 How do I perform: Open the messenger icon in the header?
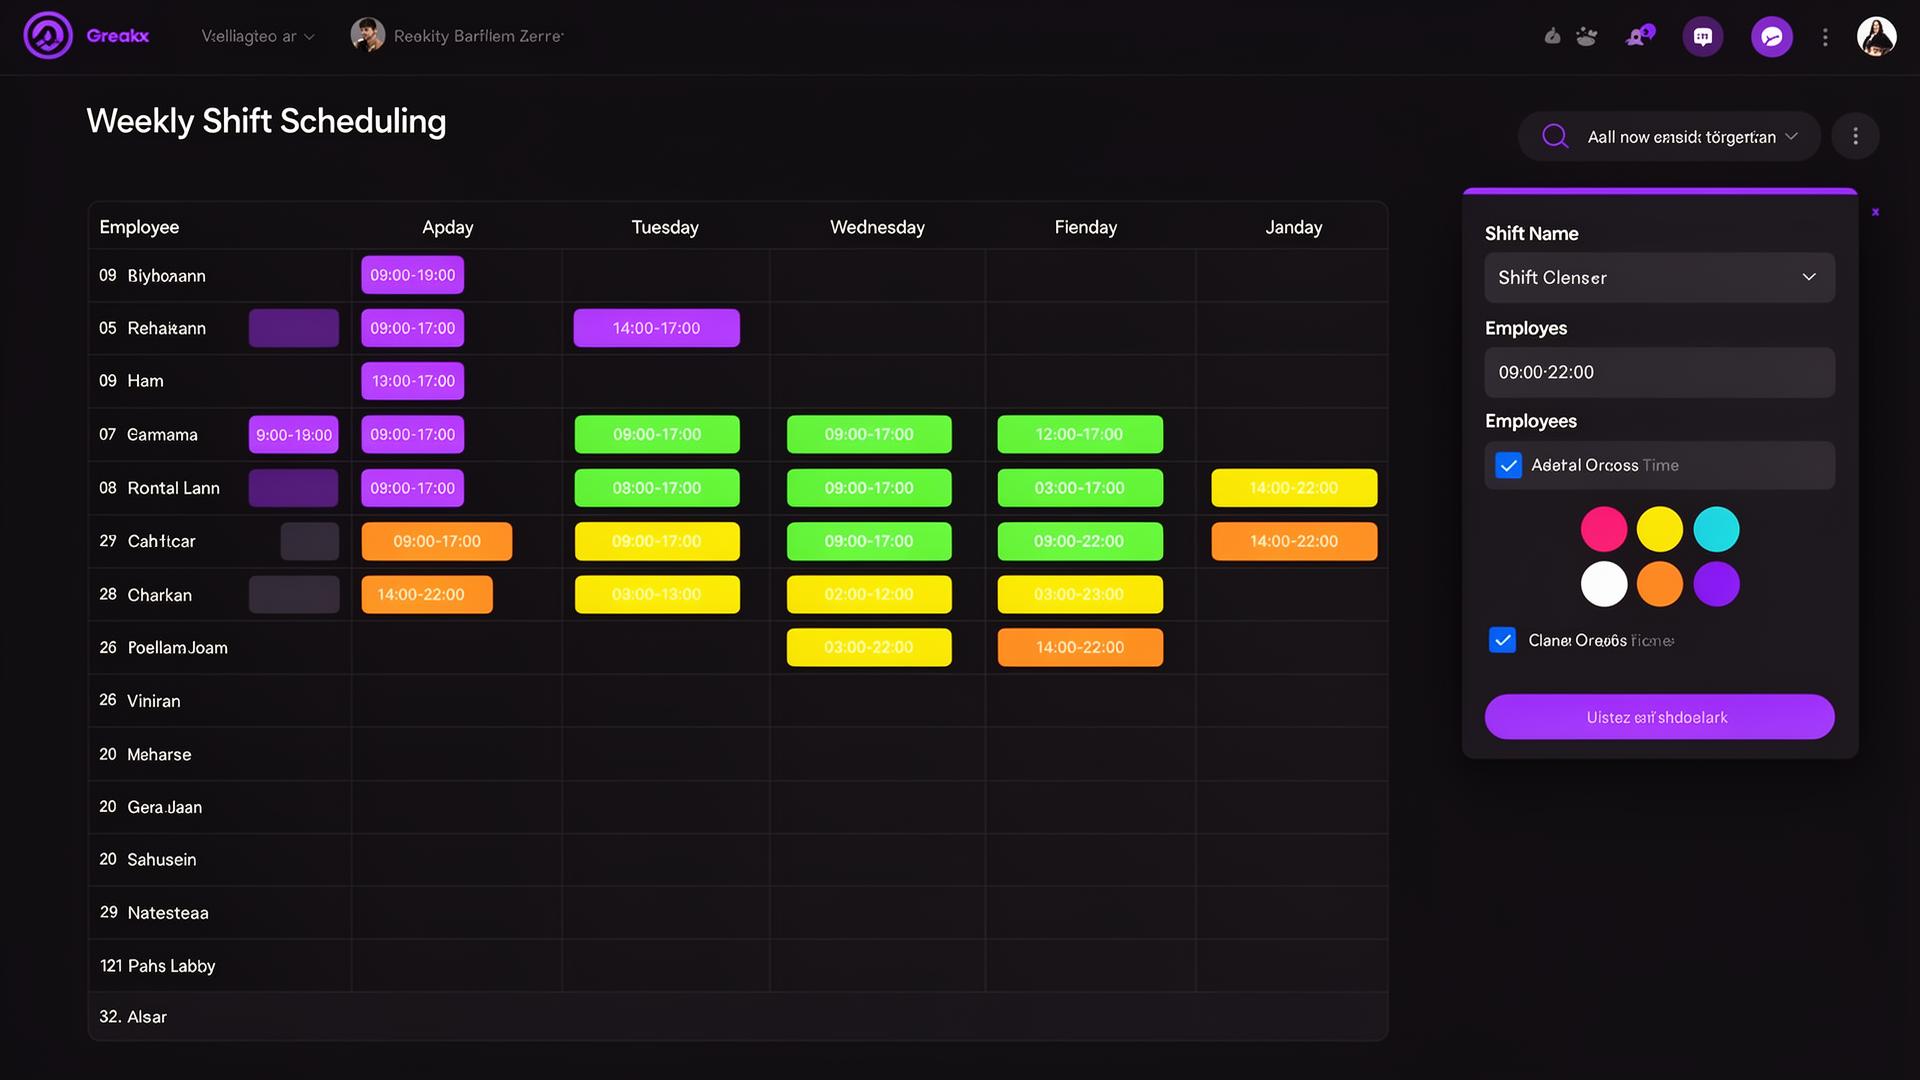pyautogui.click(x=1771, y=37)
